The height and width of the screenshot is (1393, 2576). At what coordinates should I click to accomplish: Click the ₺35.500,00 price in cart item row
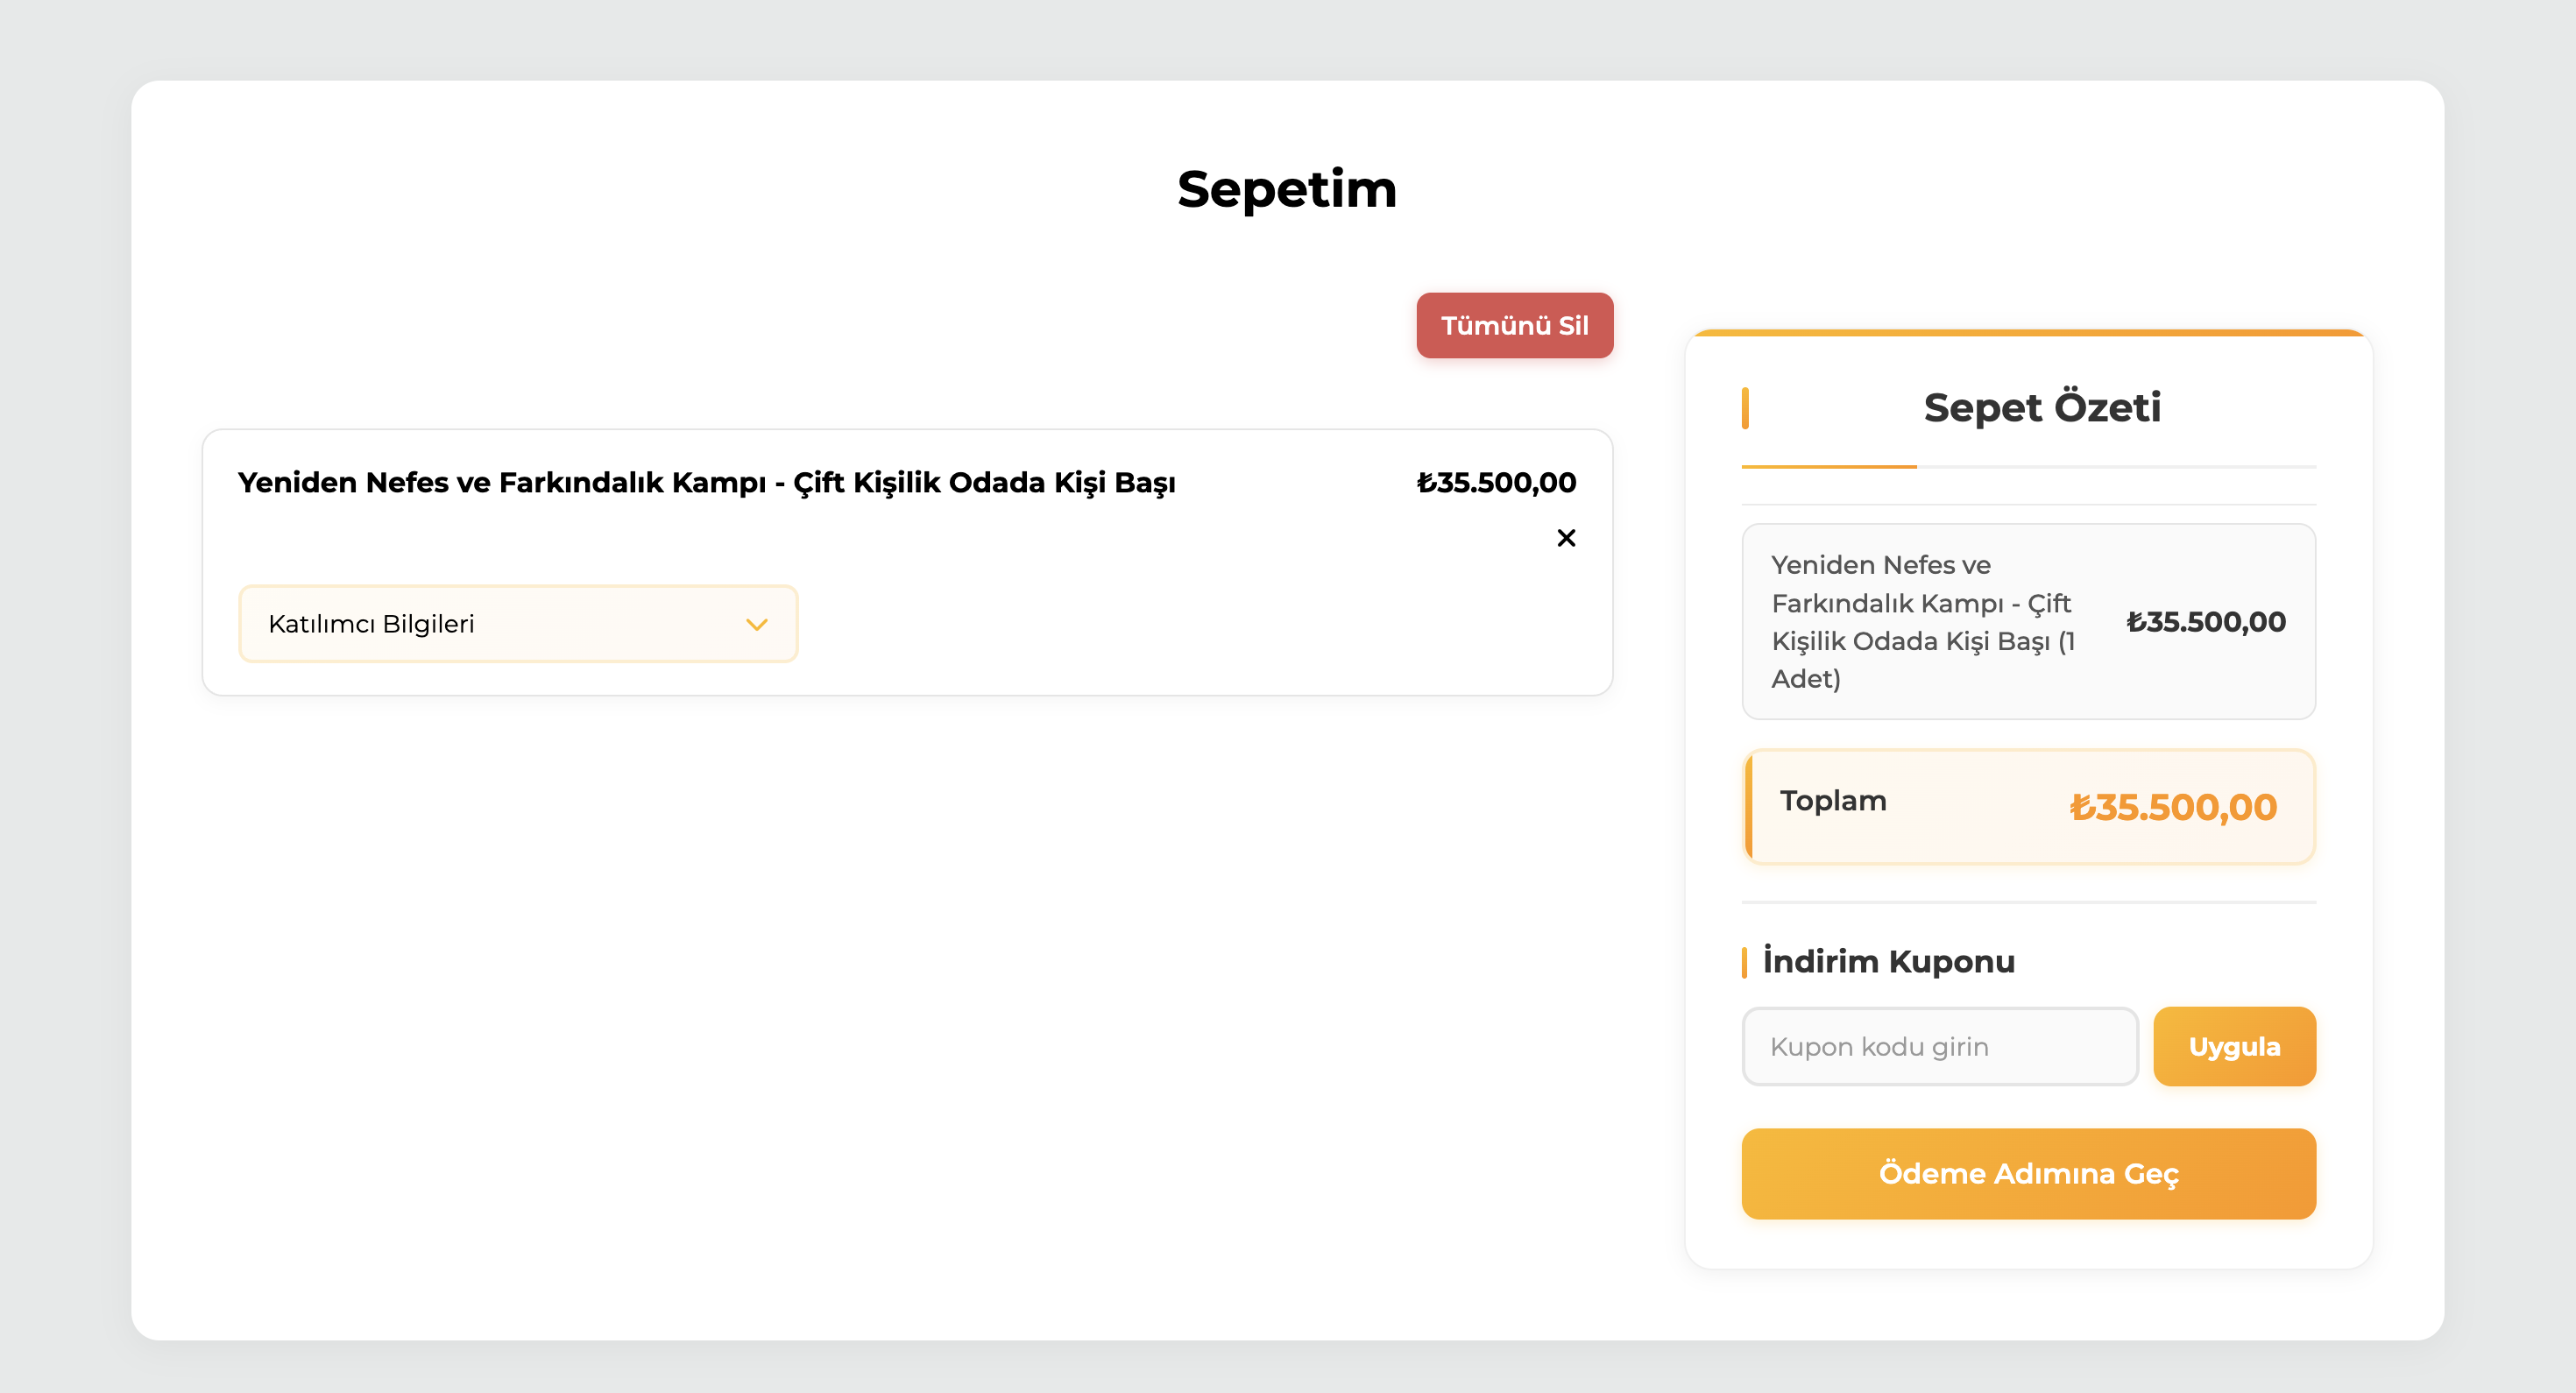(x=1496, y=482)
